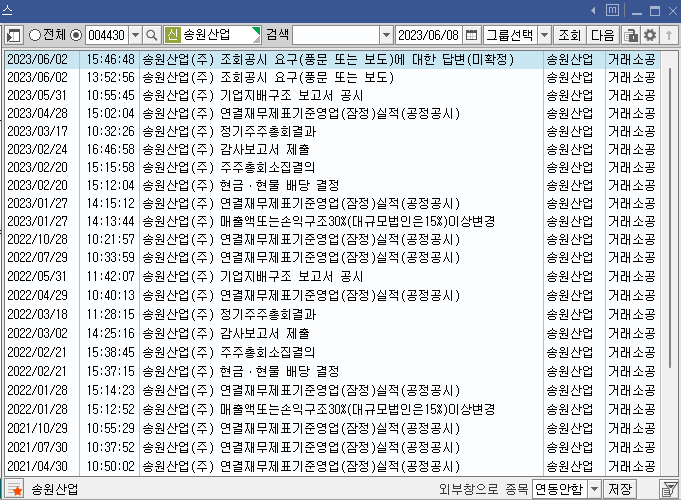Screen dimensions: 681x500
Task: Open 2021/07/30 연결재무제표기준영업(잠정)실적 row
Action: (332, 447)
